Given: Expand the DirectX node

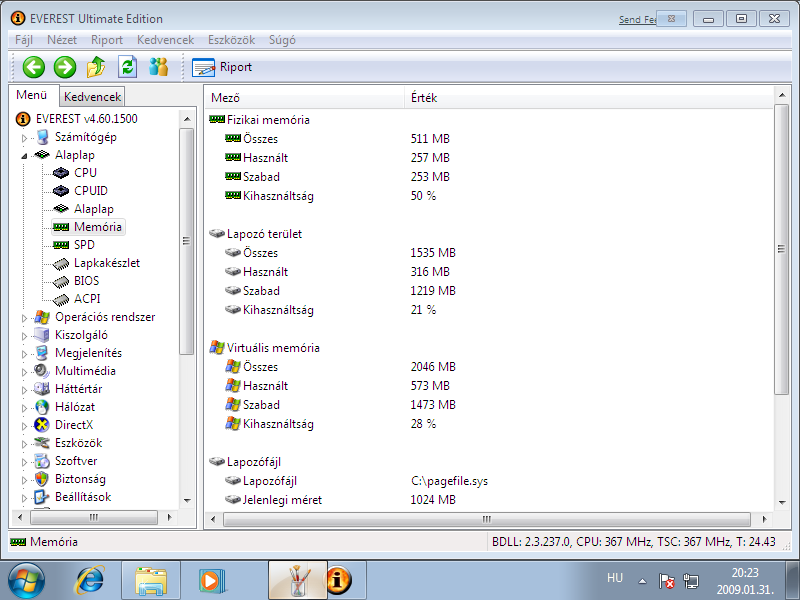Looking at the screenshot, I should [24, 426].
